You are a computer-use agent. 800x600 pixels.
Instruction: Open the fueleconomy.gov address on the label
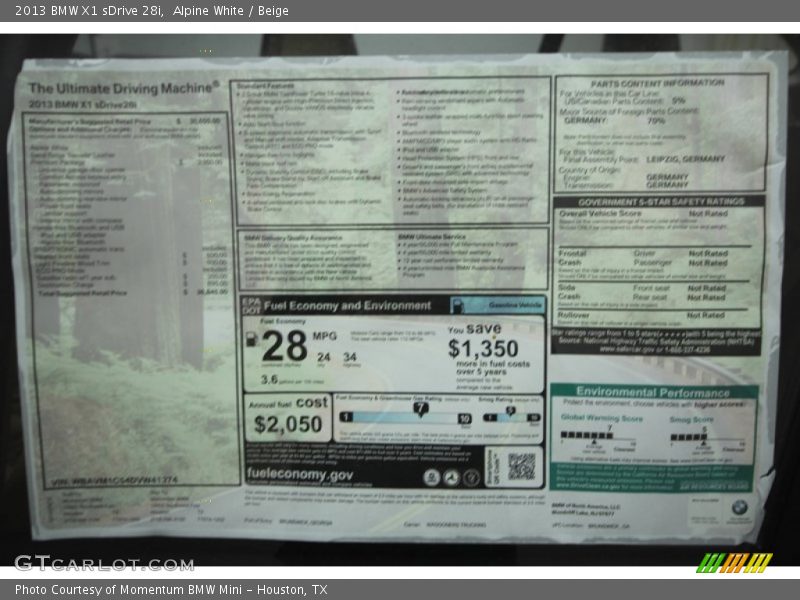[x=299, y=474]
